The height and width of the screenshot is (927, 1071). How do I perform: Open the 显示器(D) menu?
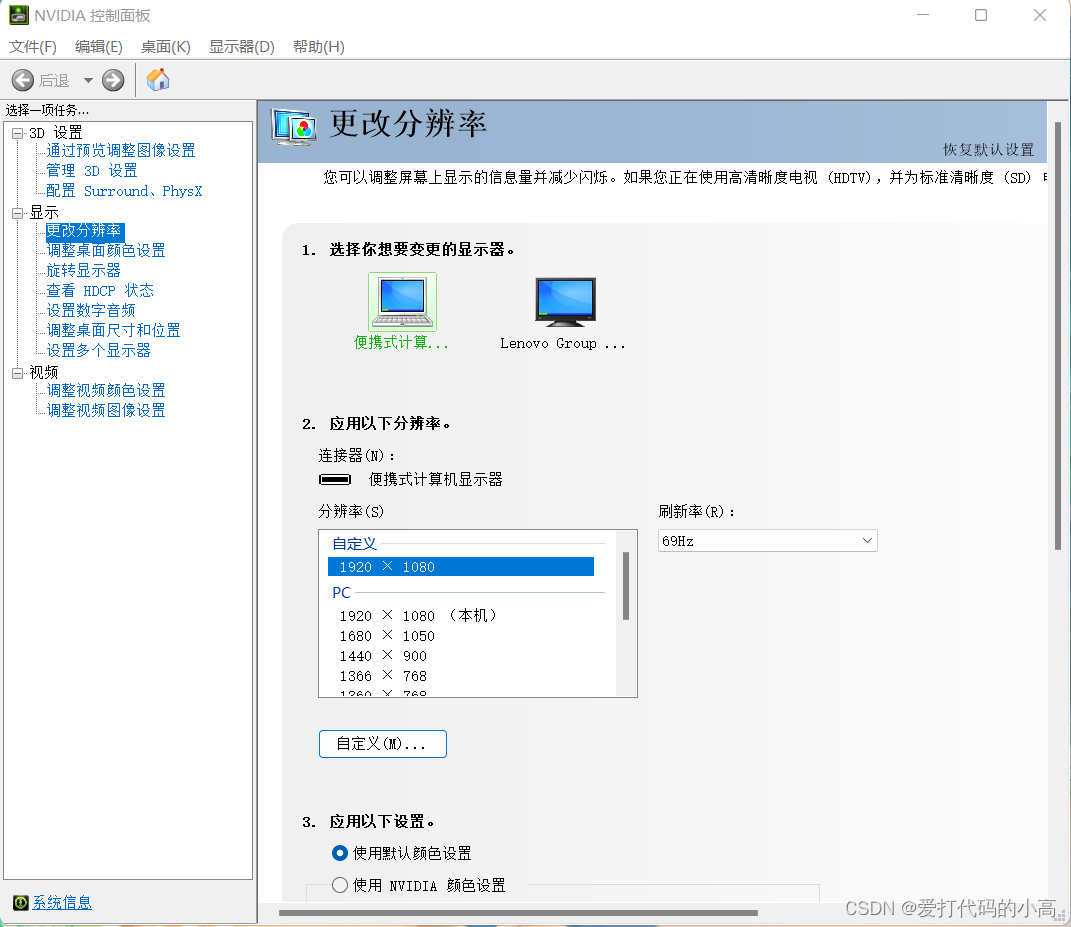[242, 46]
